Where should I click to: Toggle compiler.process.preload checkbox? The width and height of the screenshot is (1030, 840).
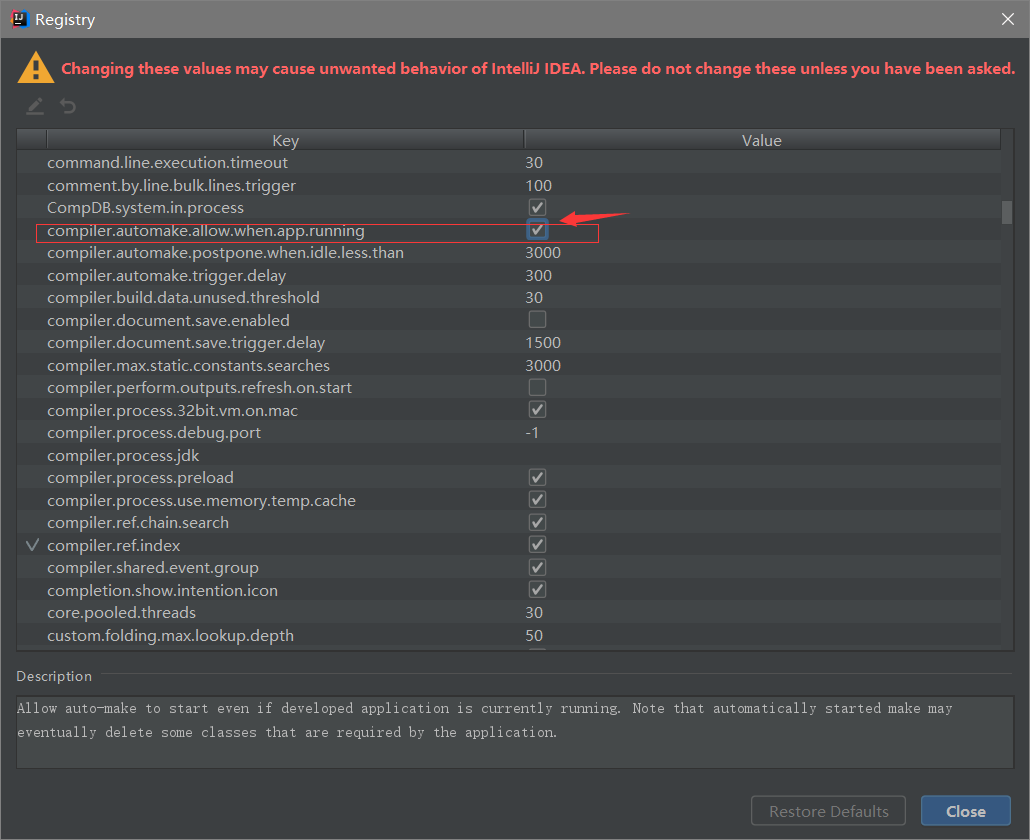tap(537, 477)
